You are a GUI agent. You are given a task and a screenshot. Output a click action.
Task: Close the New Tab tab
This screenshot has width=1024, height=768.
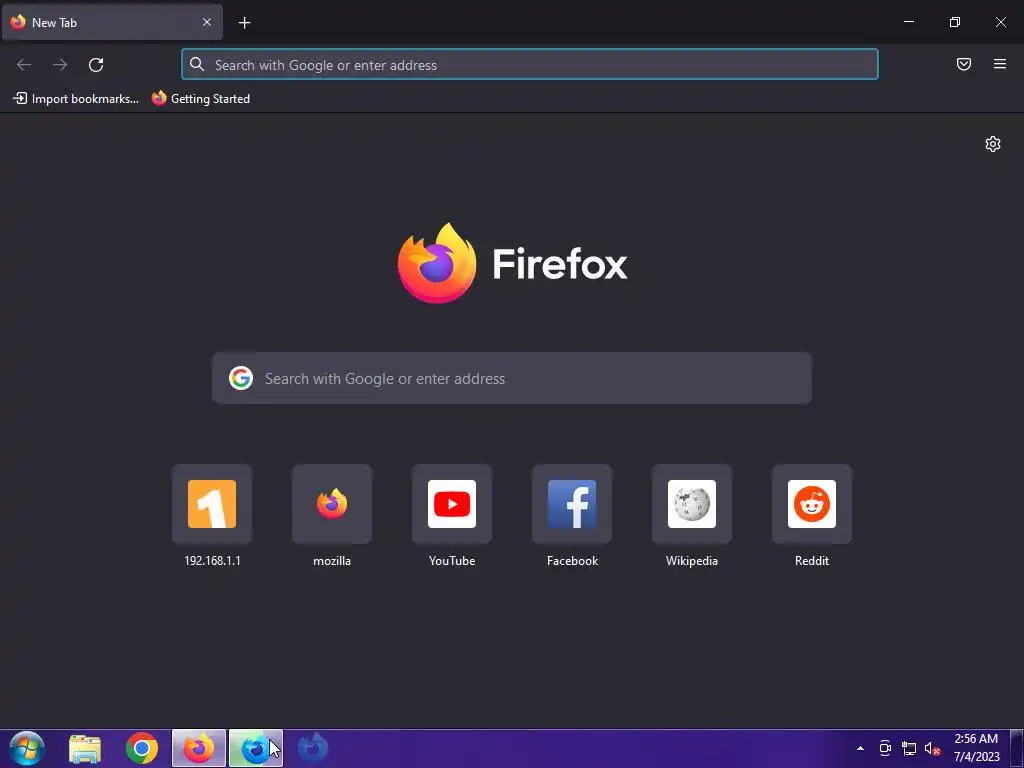tap(206, 22)
